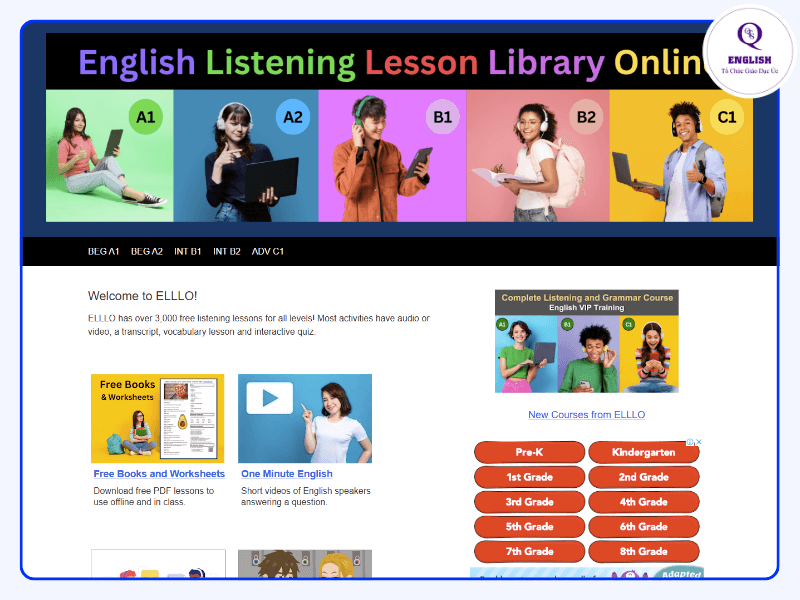This screenshot has height=600, width=800.
Task: Select INT B2 in the navigation bar
Action: tap(227, 252)
